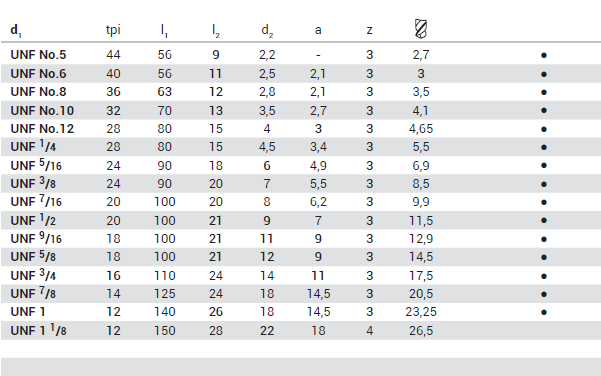
Task: Click the availability dot for UNF 7/8
Action: click(544, 294)
